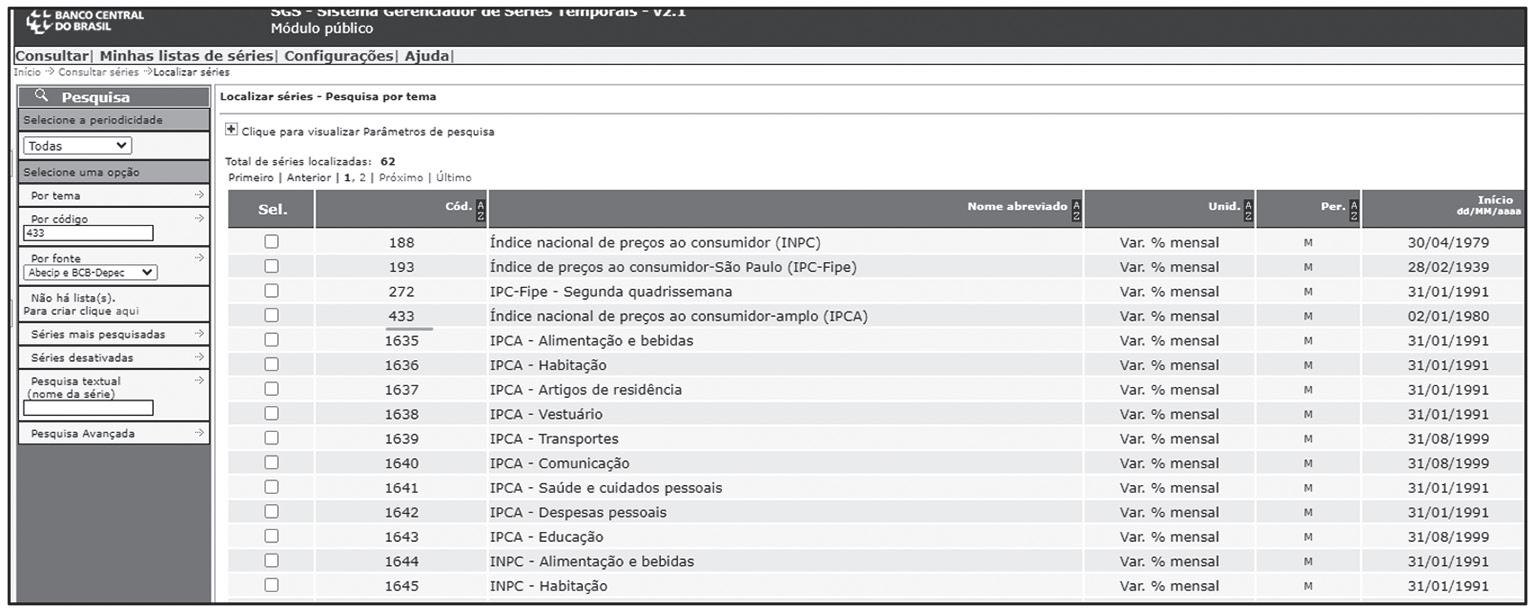
Task: Select checkbox for 1639 IPCA Transportes
Action: pos(271,438)
